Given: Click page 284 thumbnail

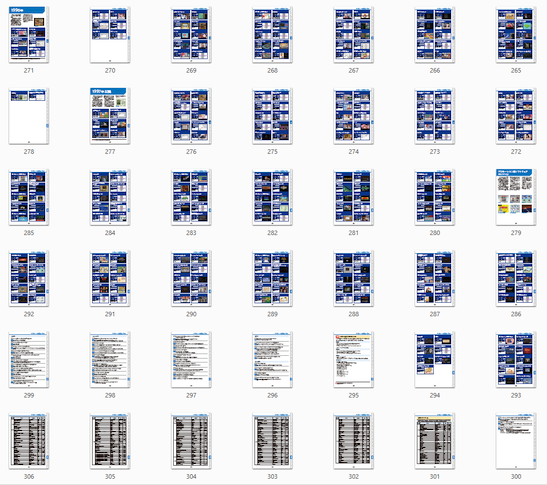Looking at the screenshot, I should 110,197.
